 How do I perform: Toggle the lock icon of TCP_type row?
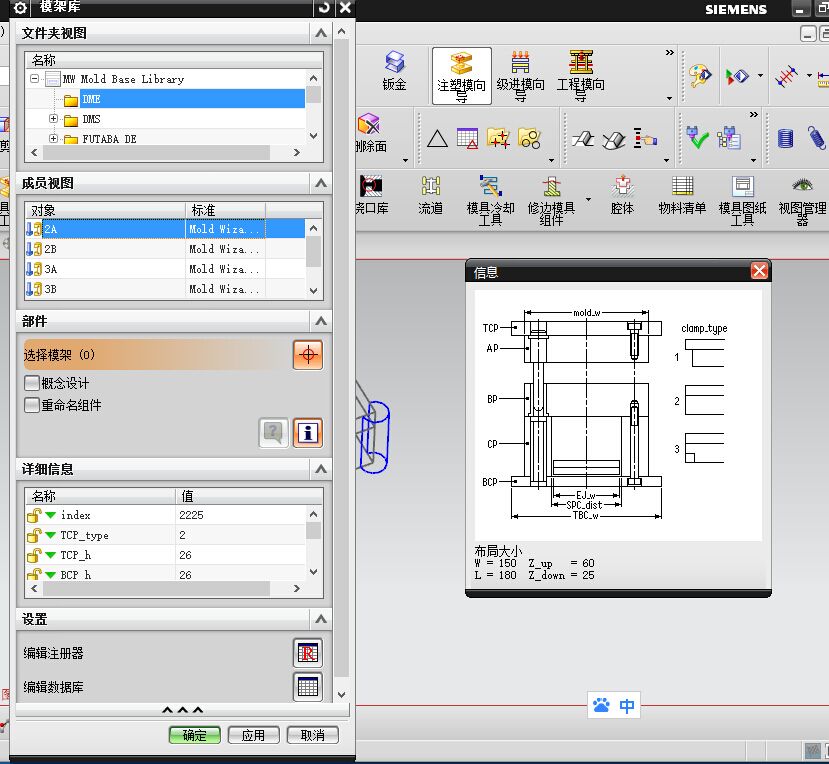tap(34, 535)
